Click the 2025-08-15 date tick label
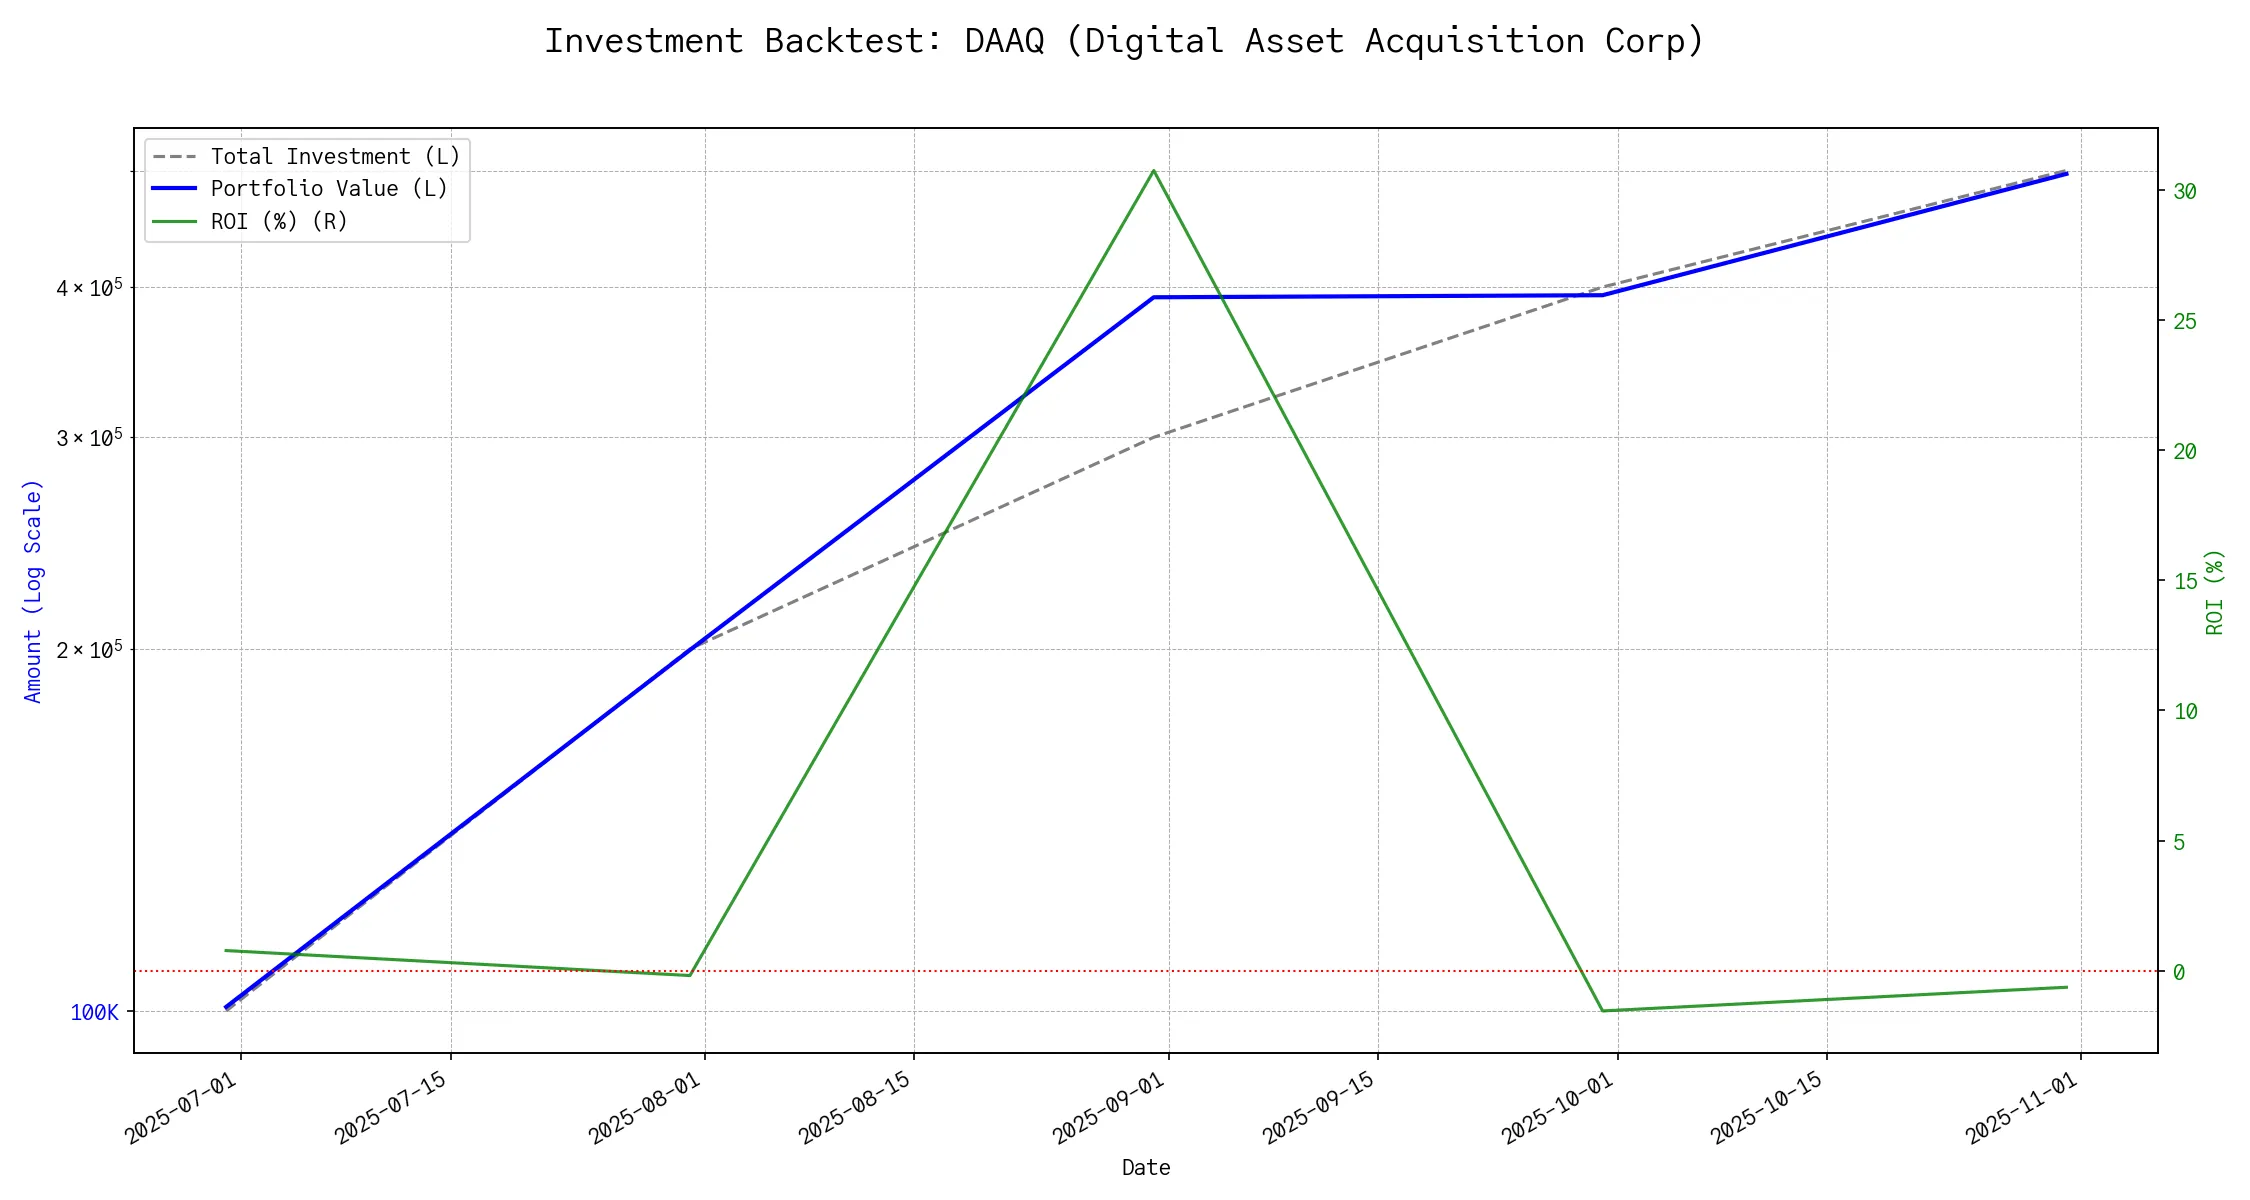Viewport: 2250px width, 1200px height. [x=856, y=1108]
